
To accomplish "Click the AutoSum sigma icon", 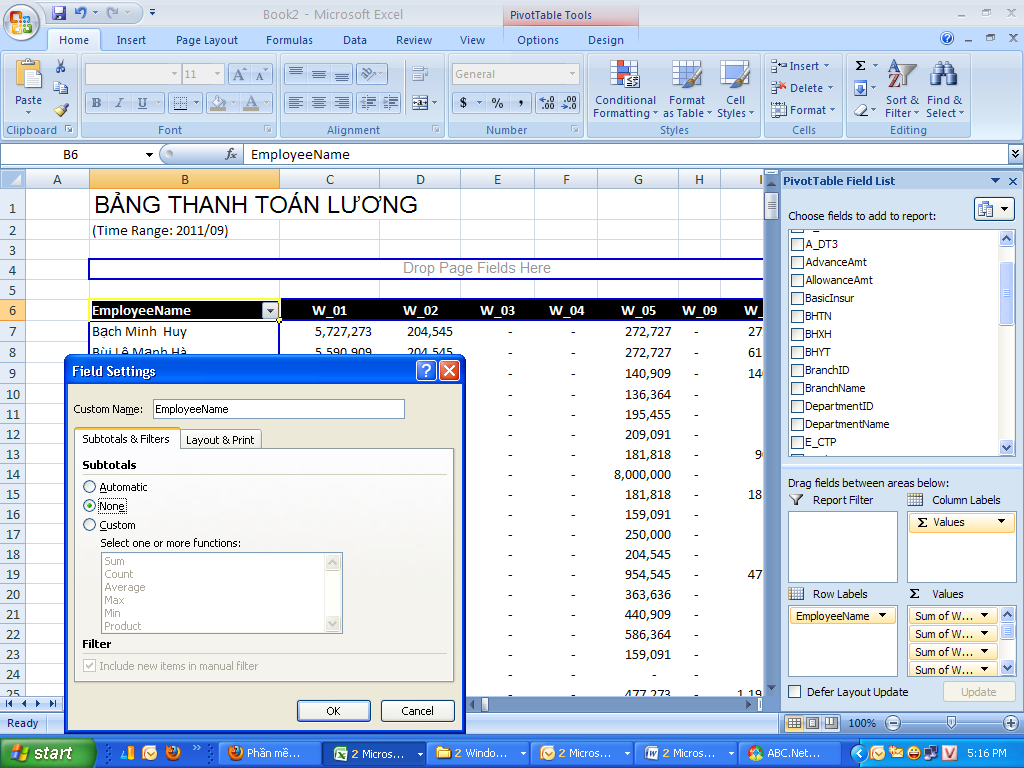I will point(860,66).
